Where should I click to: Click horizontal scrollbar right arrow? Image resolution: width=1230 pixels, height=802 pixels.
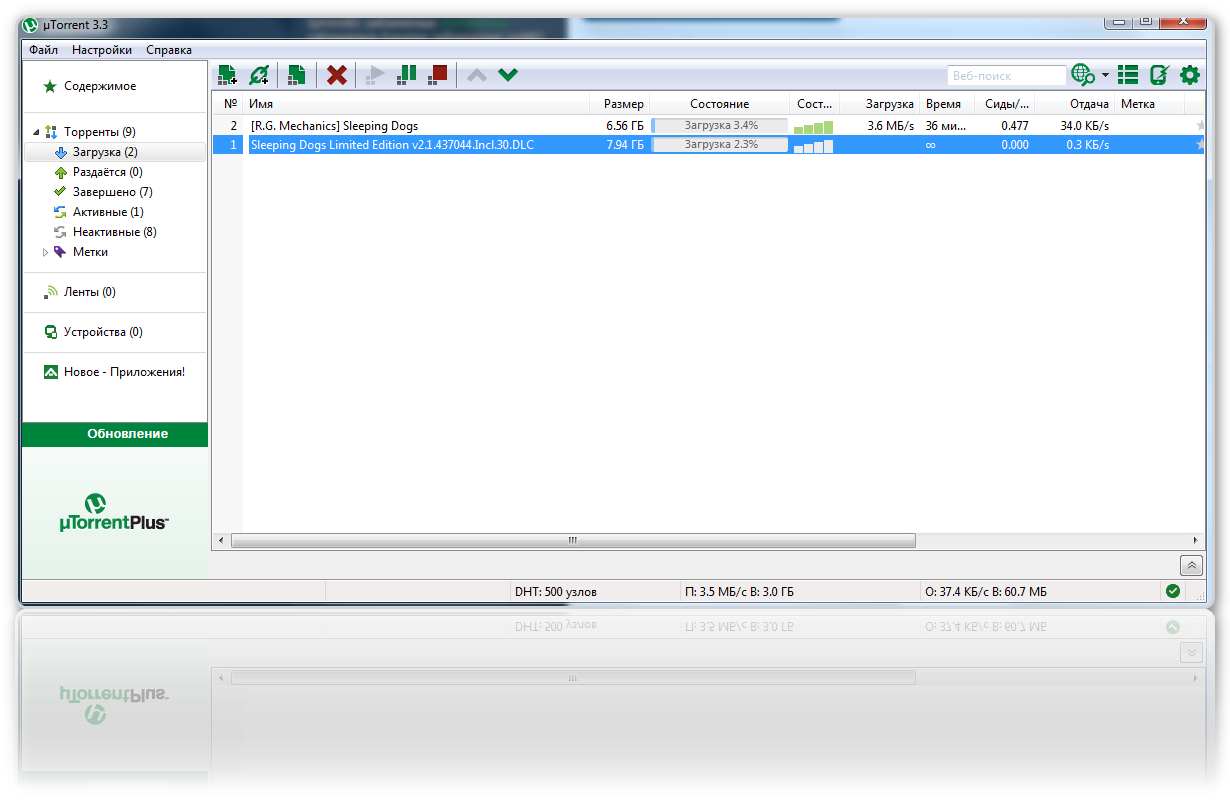(x=1196, y=540)
